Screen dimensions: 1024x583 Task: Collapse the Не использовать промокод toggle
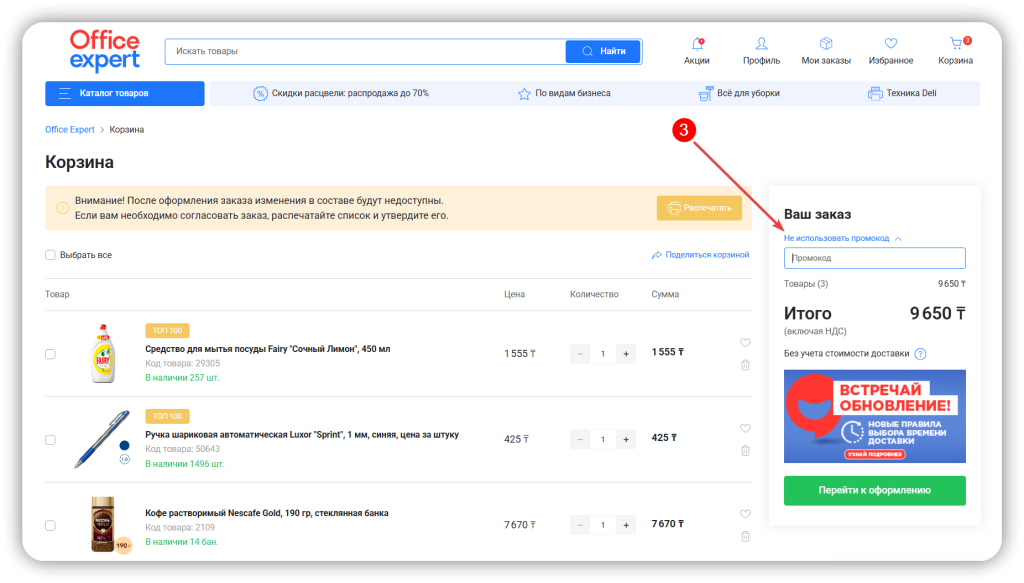pyautogui.click(x=842, y=238)
